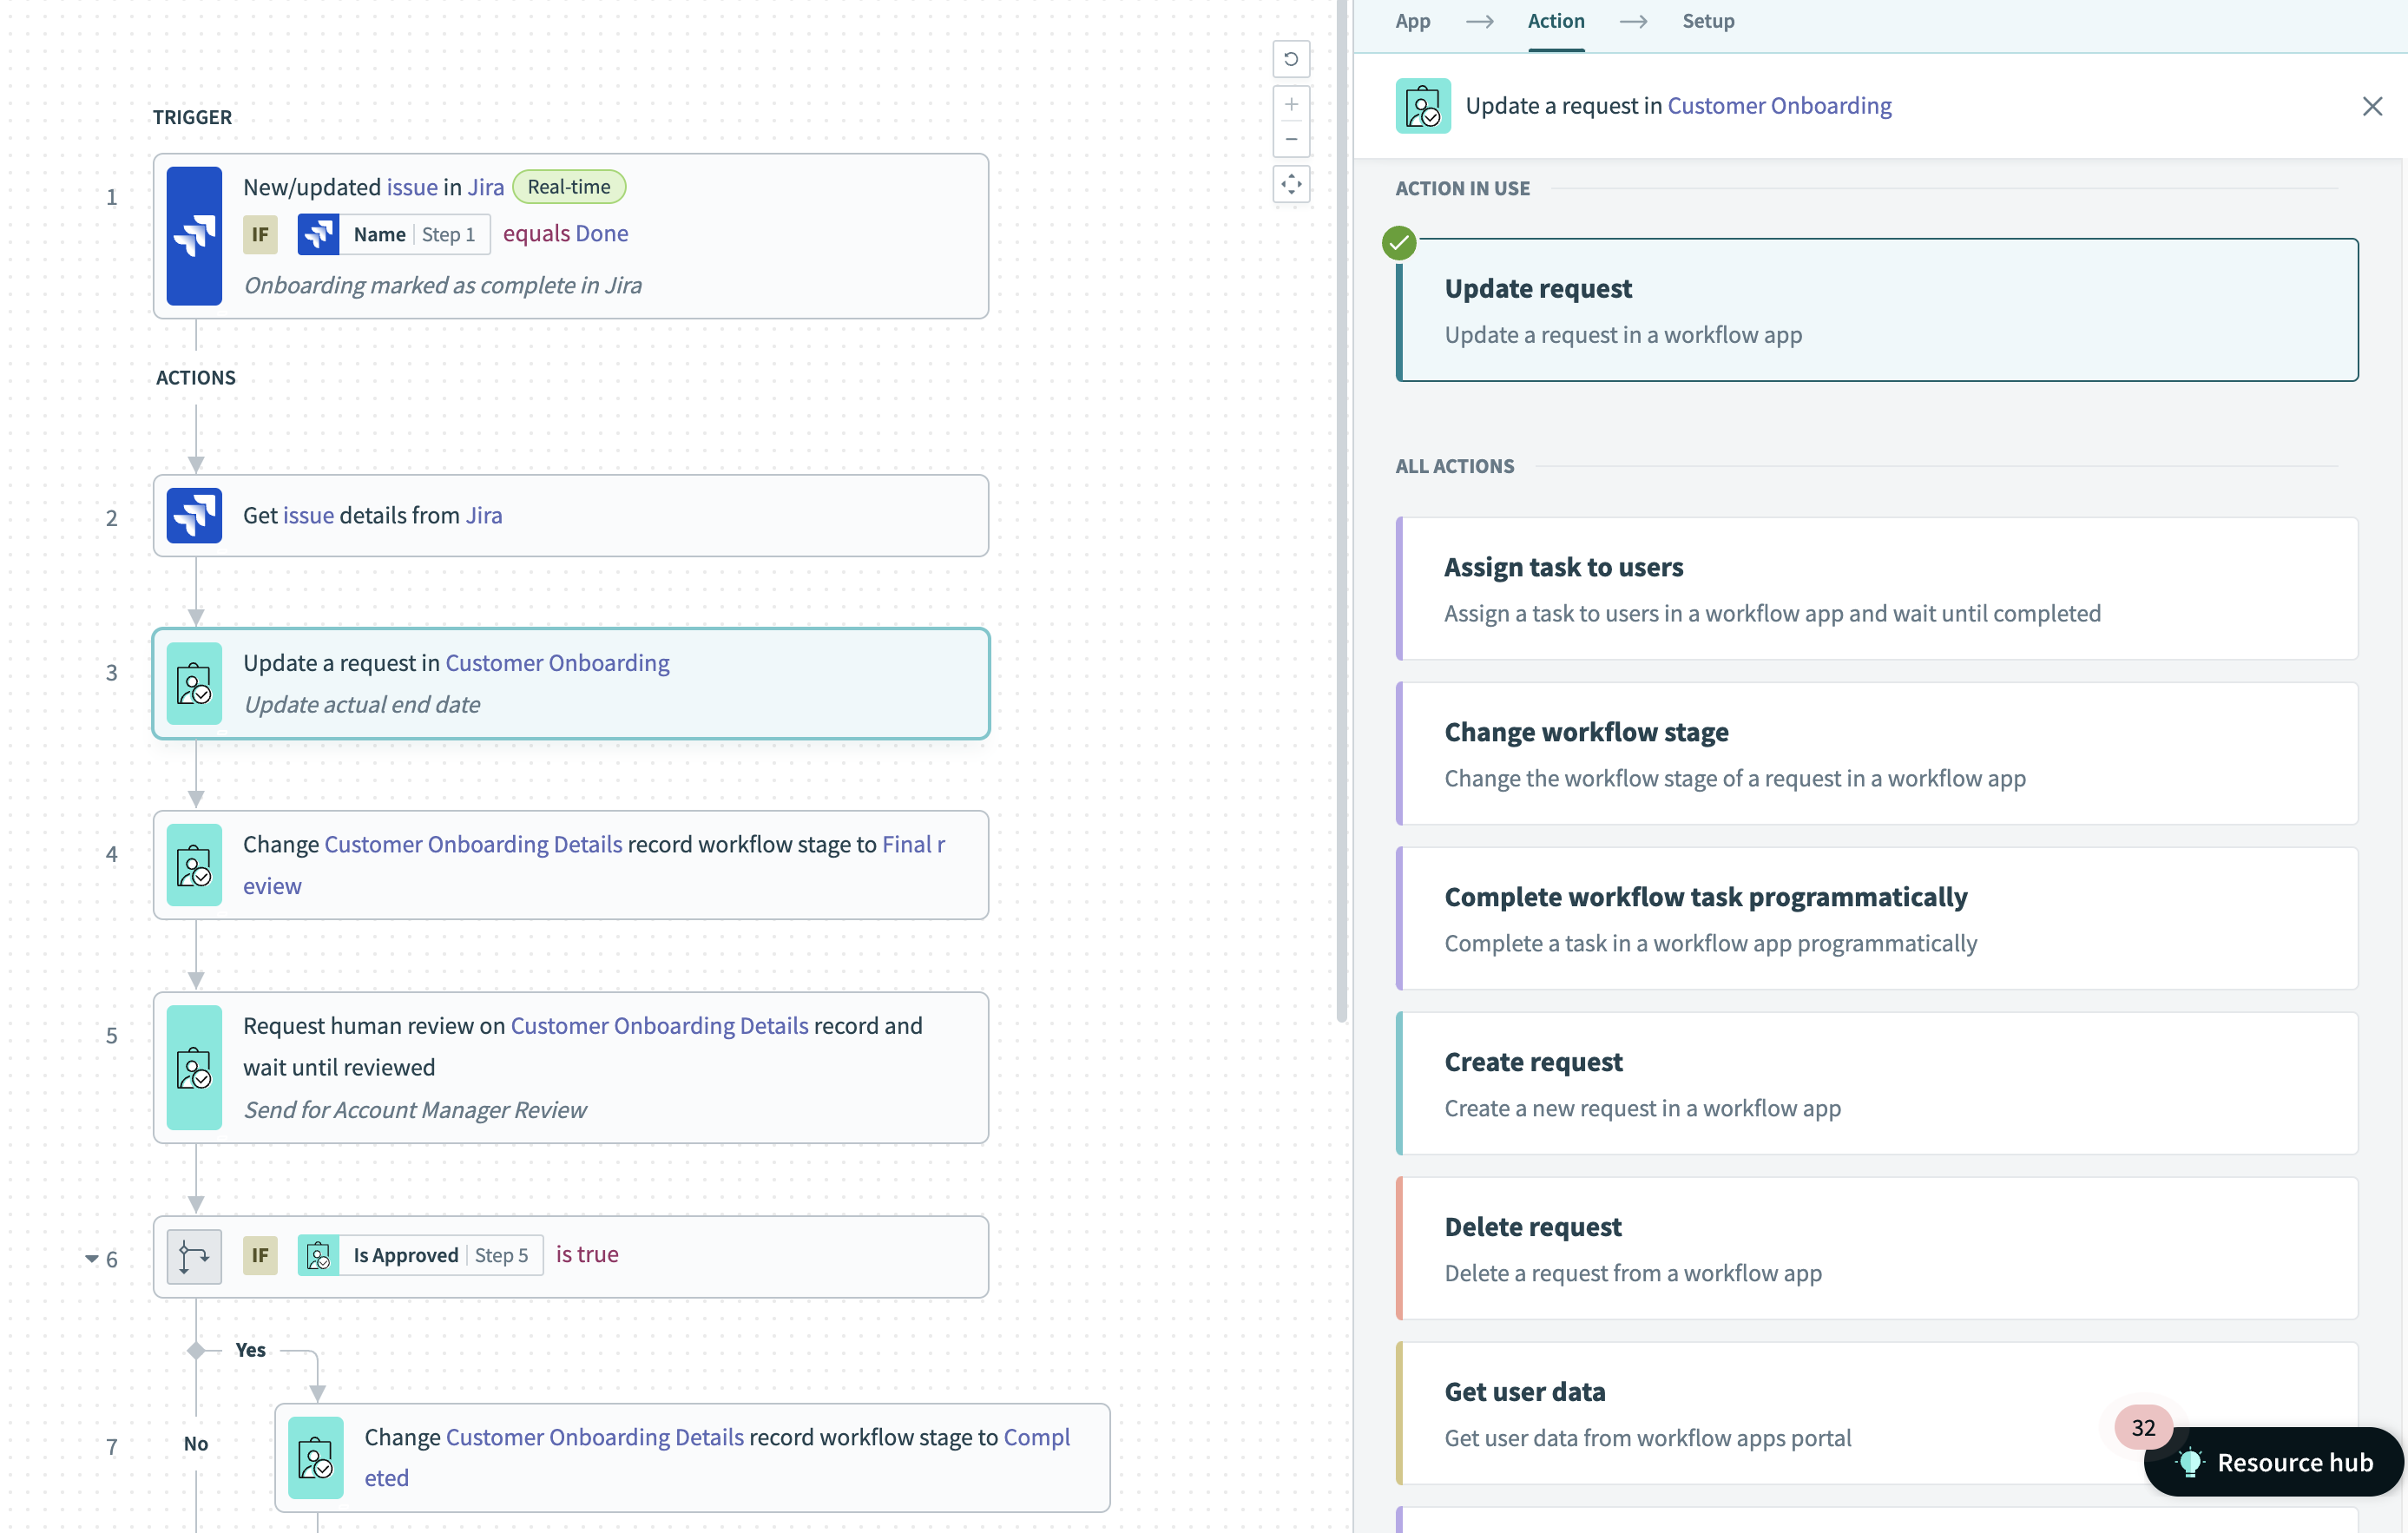Open the Name Step 1 field pill
This screenshot has height=1533, width=2408.
pos(393,234)
